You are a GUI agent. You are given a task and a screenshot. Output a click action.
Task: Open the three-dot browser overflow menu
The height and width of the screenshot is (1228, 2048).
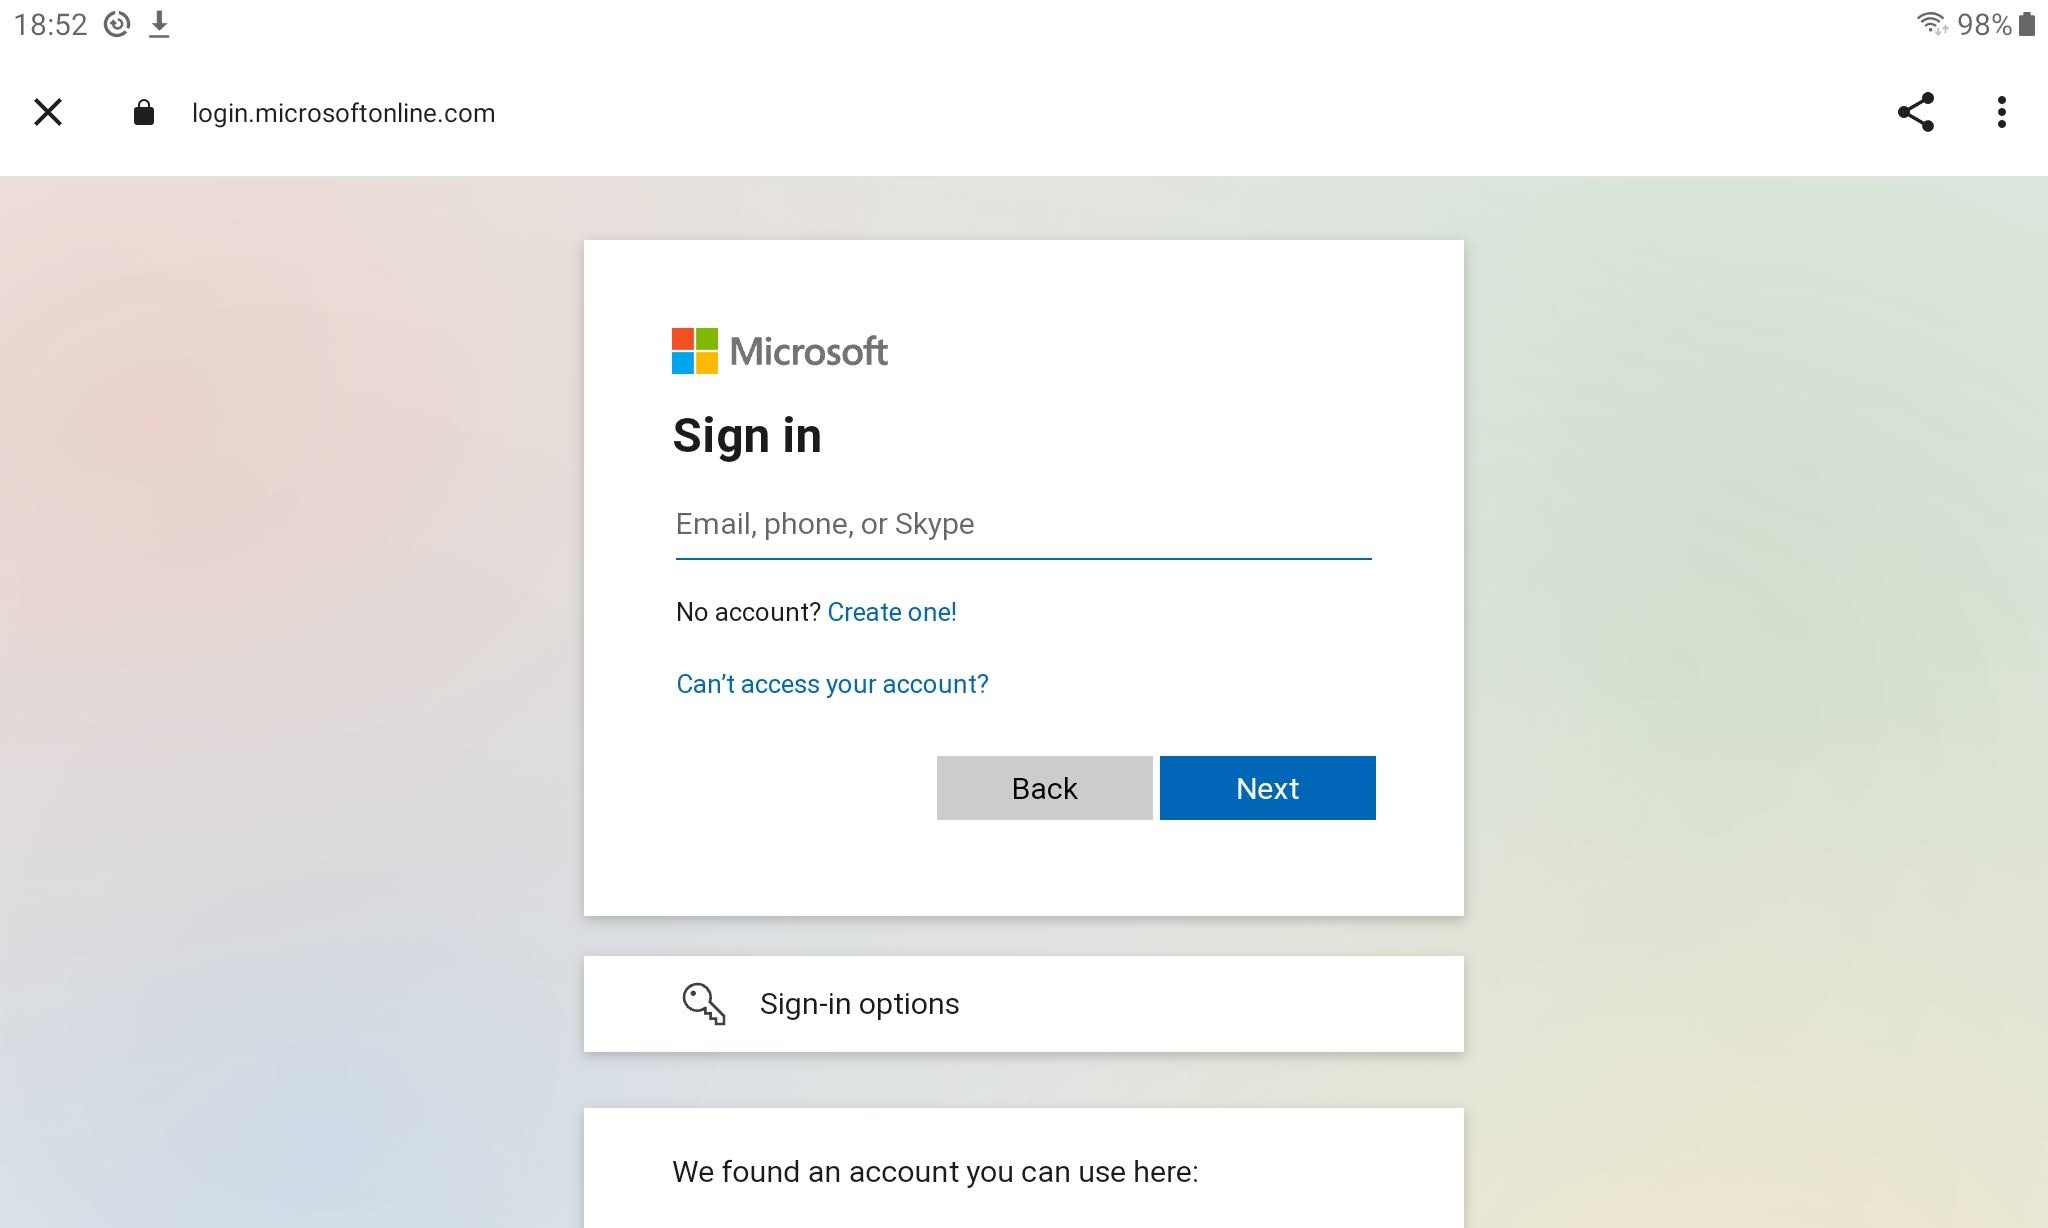(2000, 112)
